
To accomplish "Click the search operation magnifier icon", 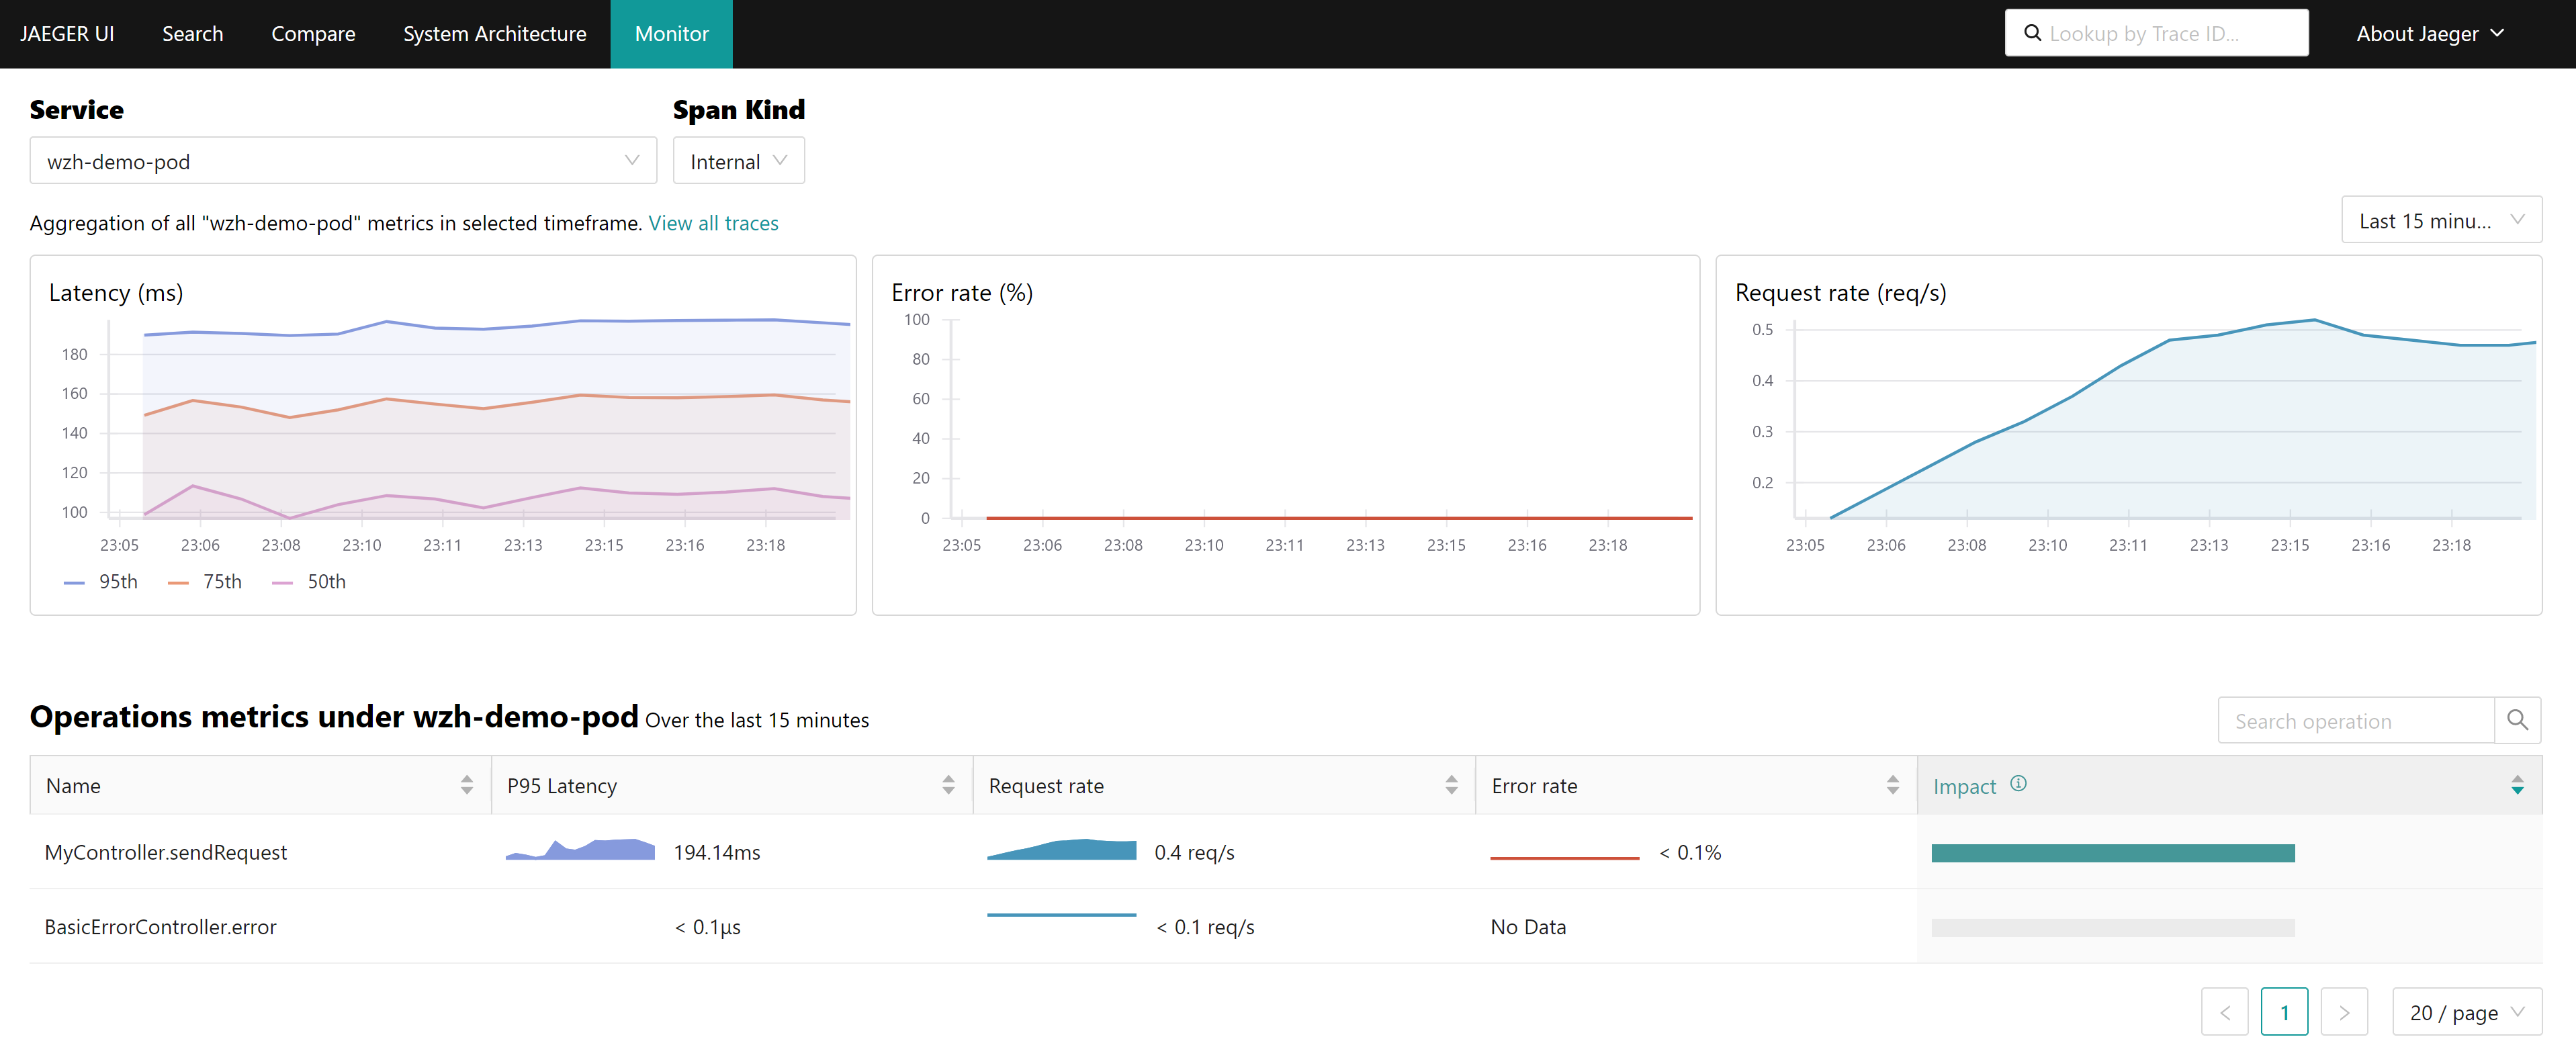I will (2517, 720).
